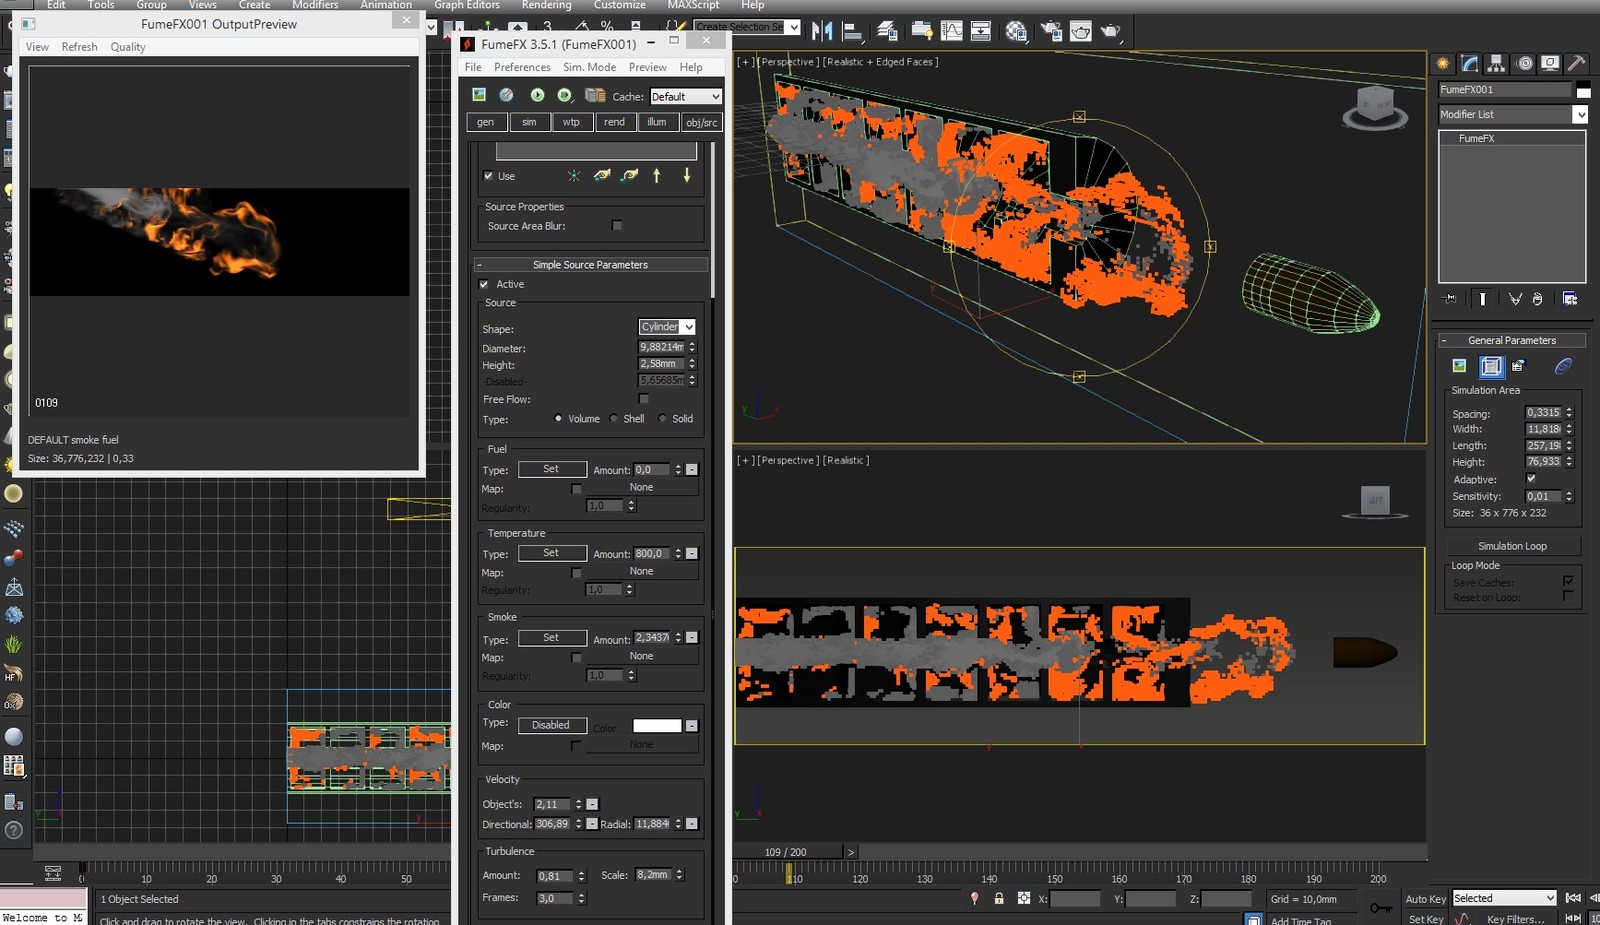Select the Solid type radio button

(x=662, y=419)
